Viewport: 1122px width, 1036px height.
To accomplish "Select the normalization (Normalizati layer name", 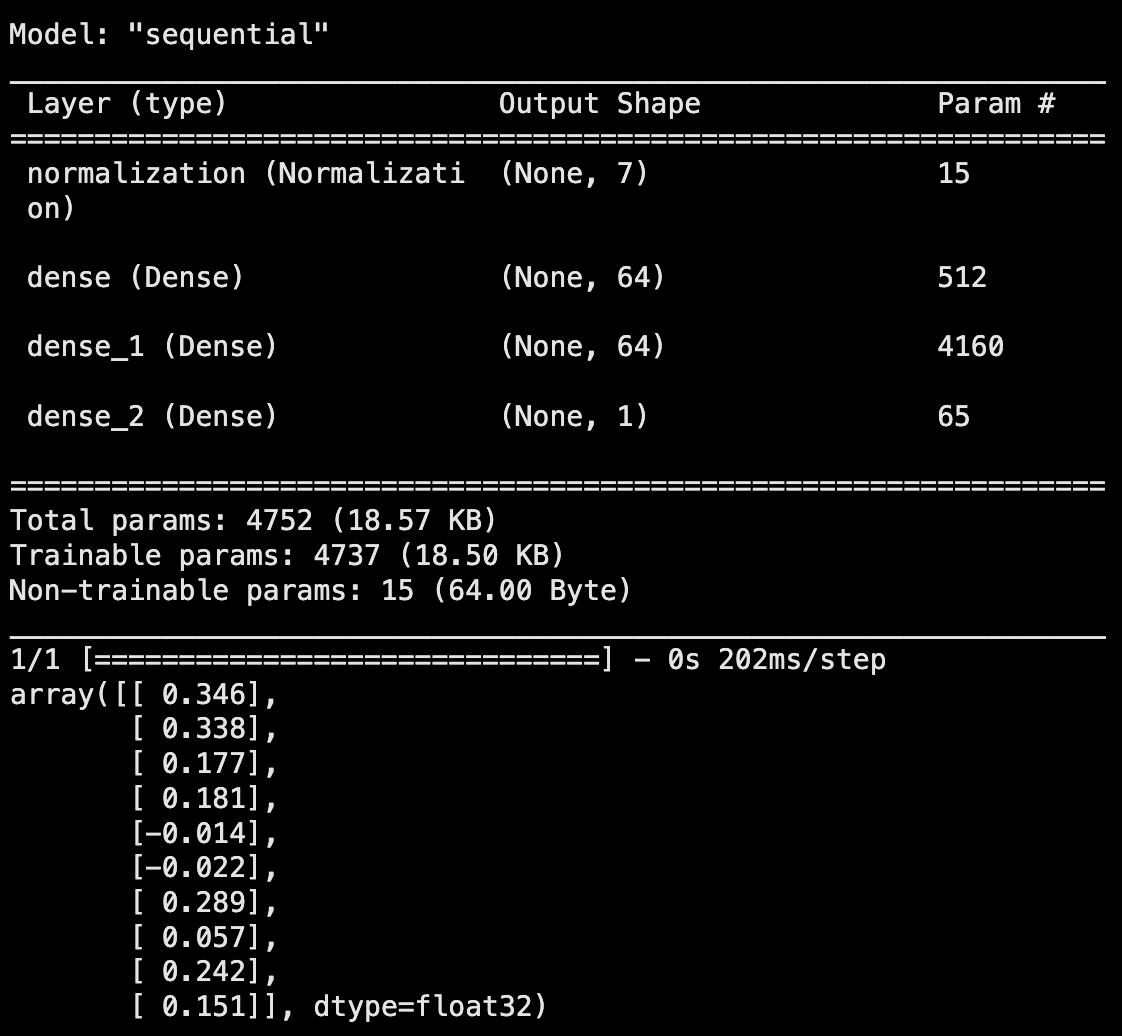I will click(245, 174).
